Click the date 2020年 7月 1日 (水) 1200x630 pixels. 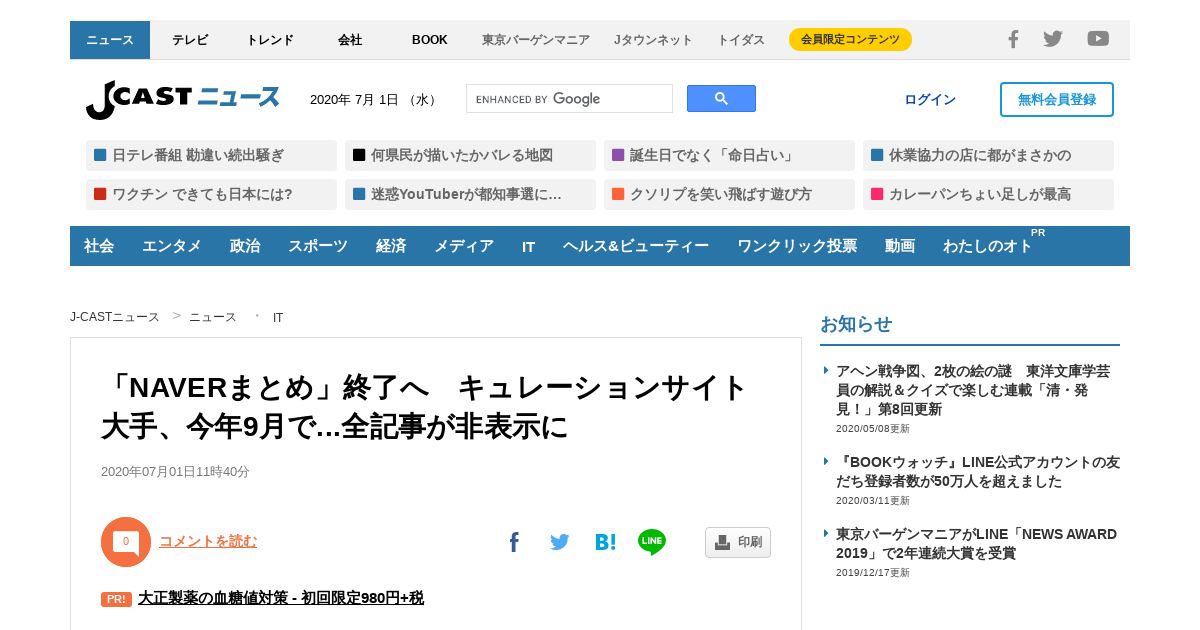click(x=374, y=100)
